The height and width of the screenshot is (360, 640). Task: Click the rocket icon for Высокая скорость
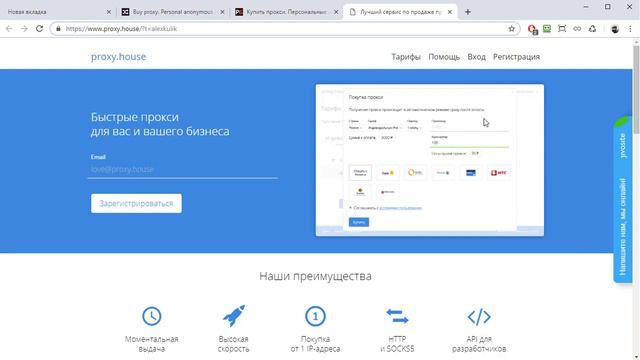tap(233, 316)
